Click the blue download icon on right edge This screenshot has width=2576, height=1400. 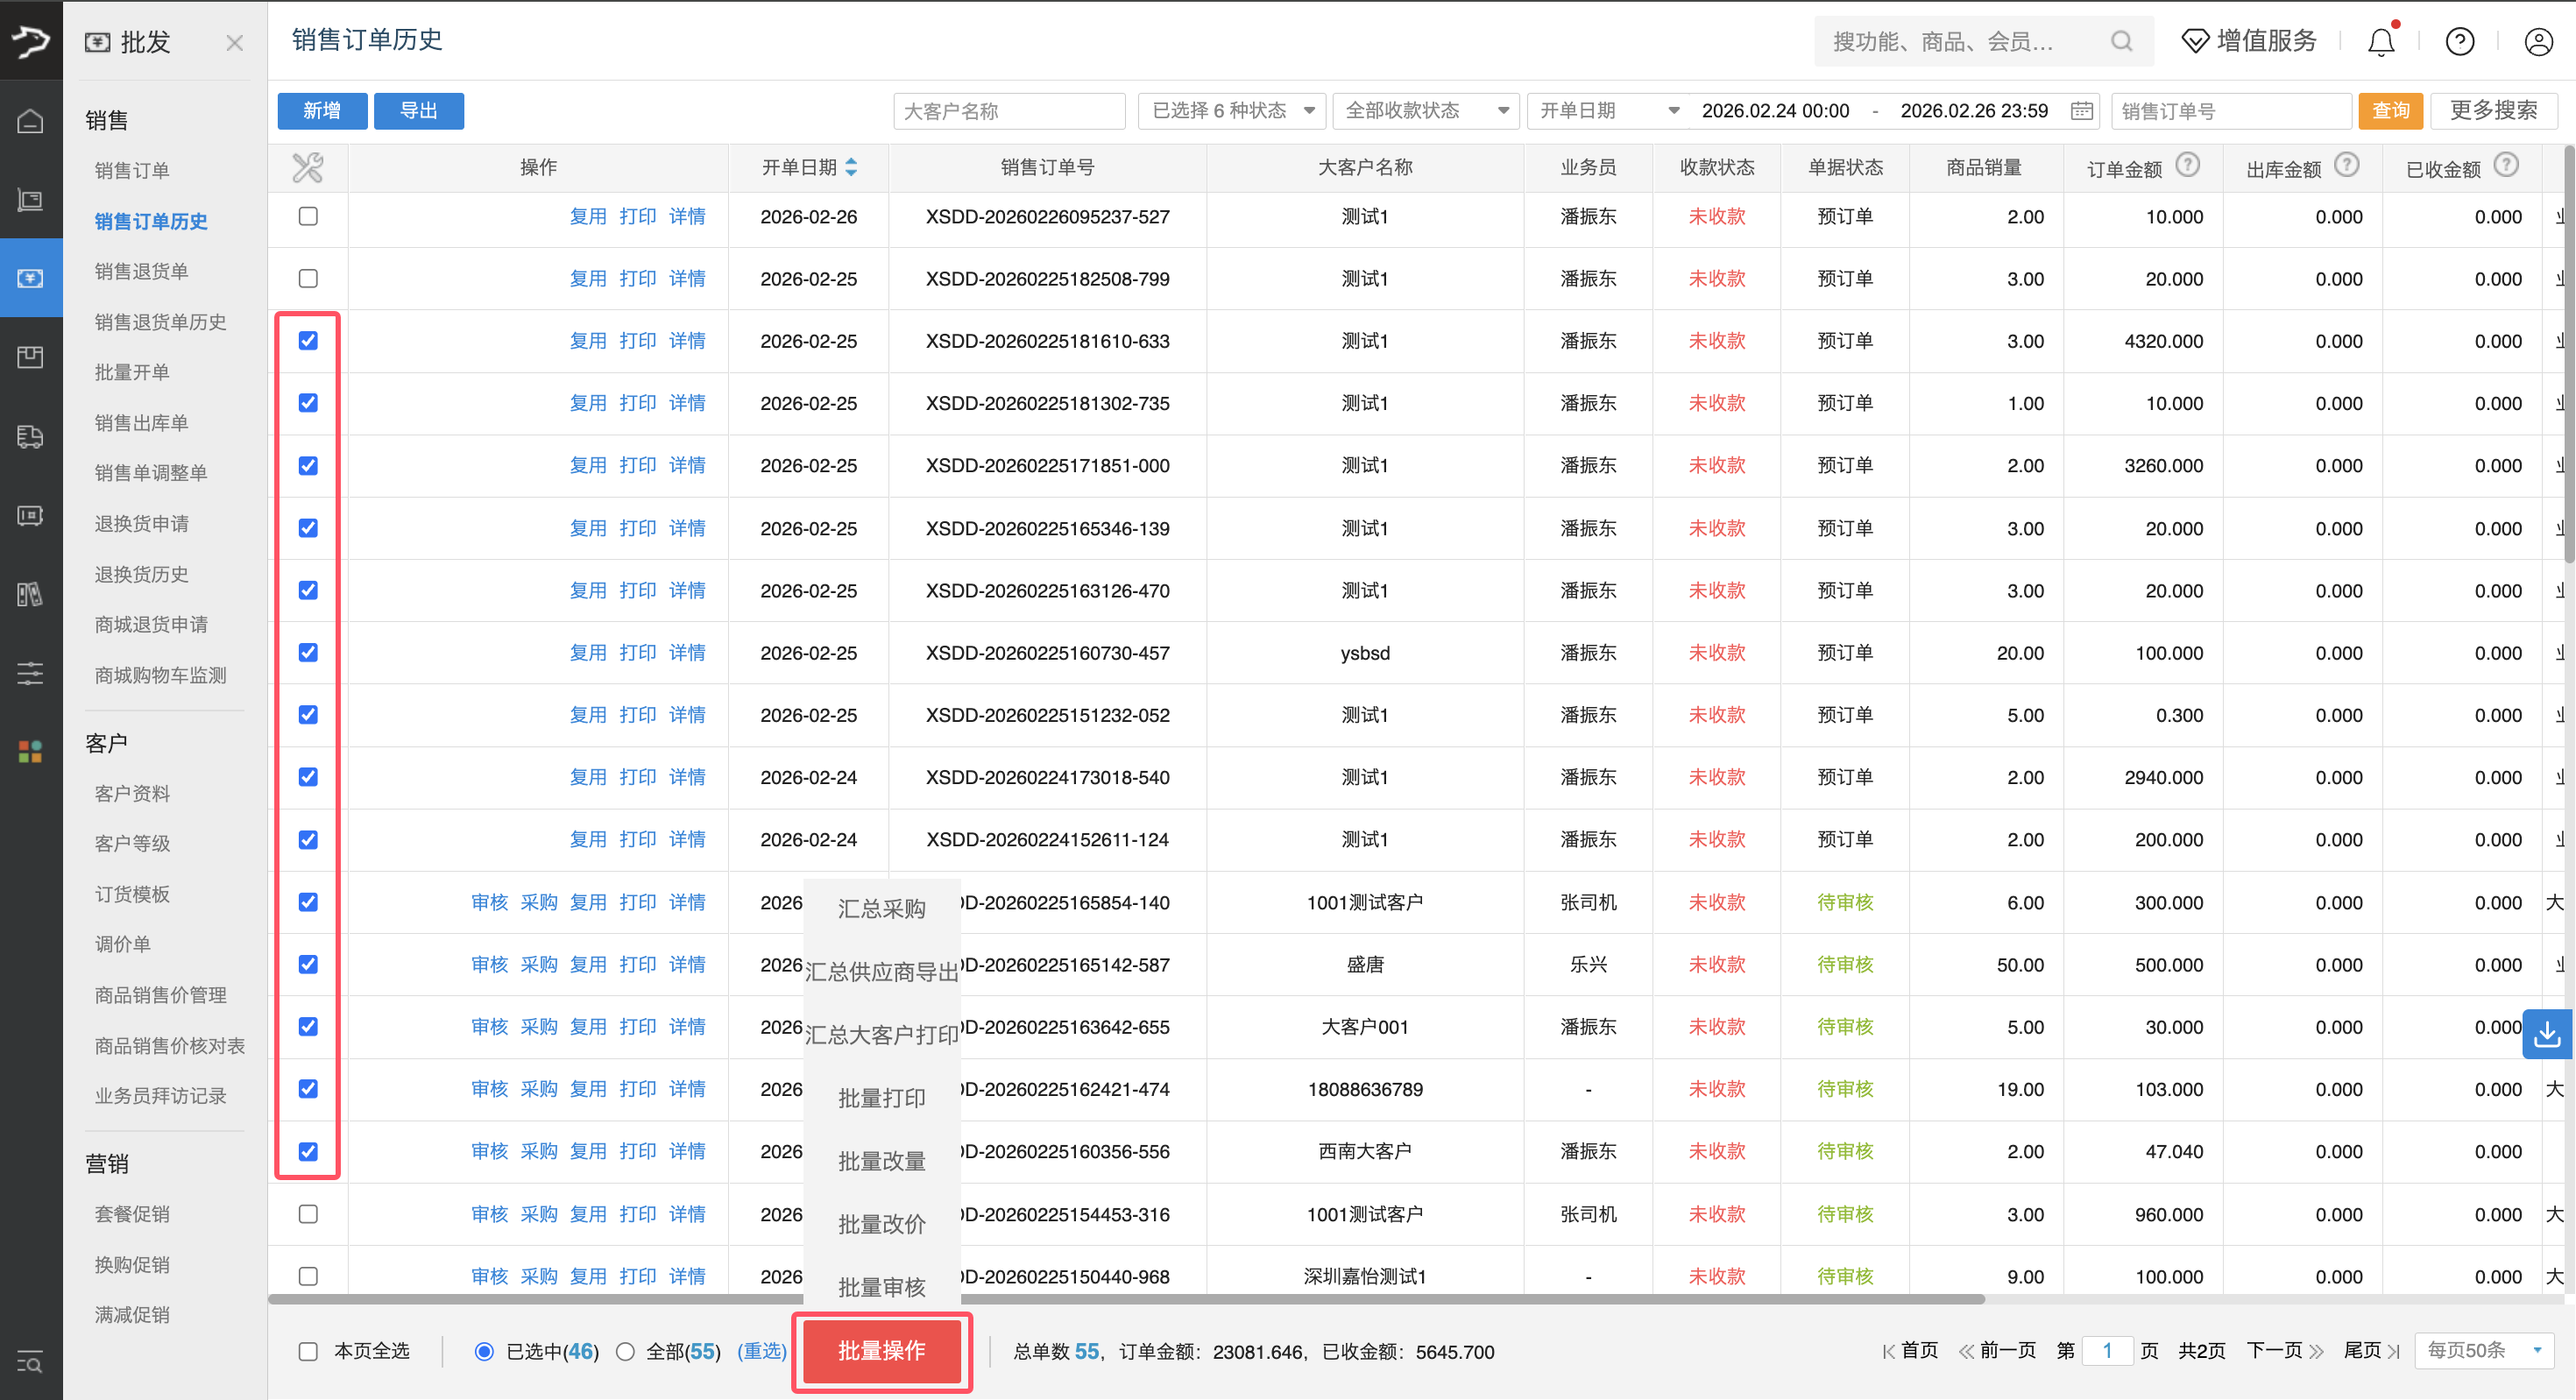pyautogui.click(x=2548, y=1034)
